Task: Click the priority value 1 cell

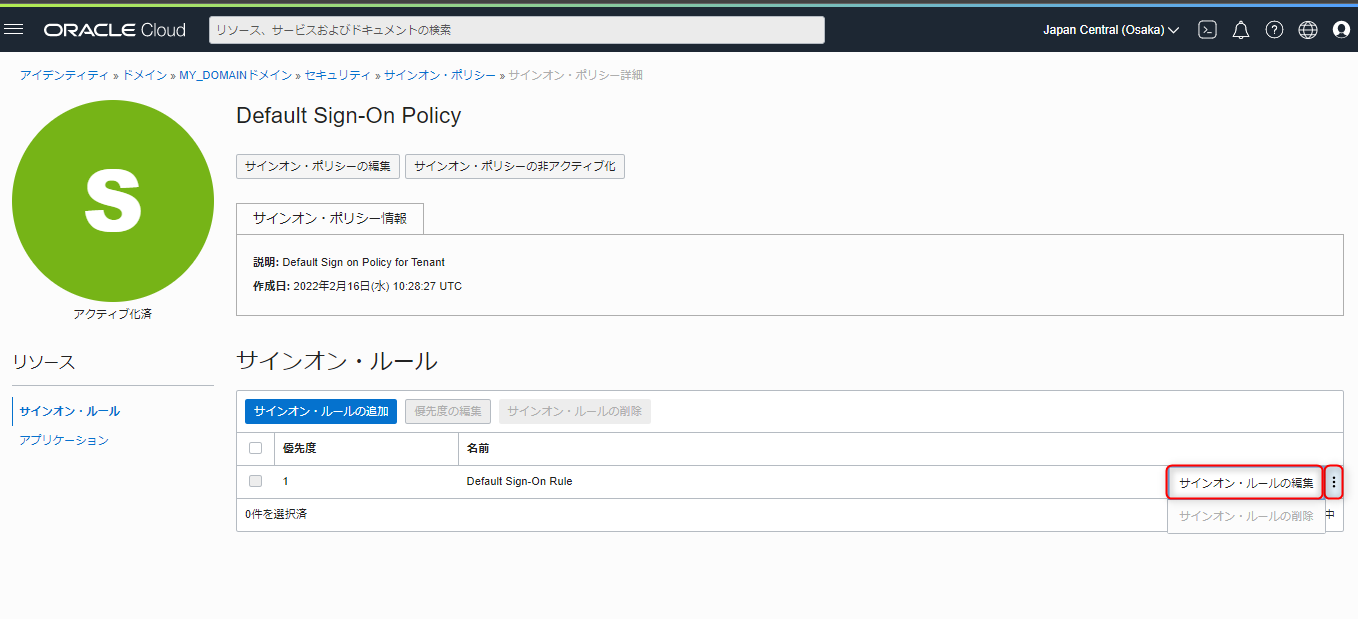Action: click(x=286, y=481)
